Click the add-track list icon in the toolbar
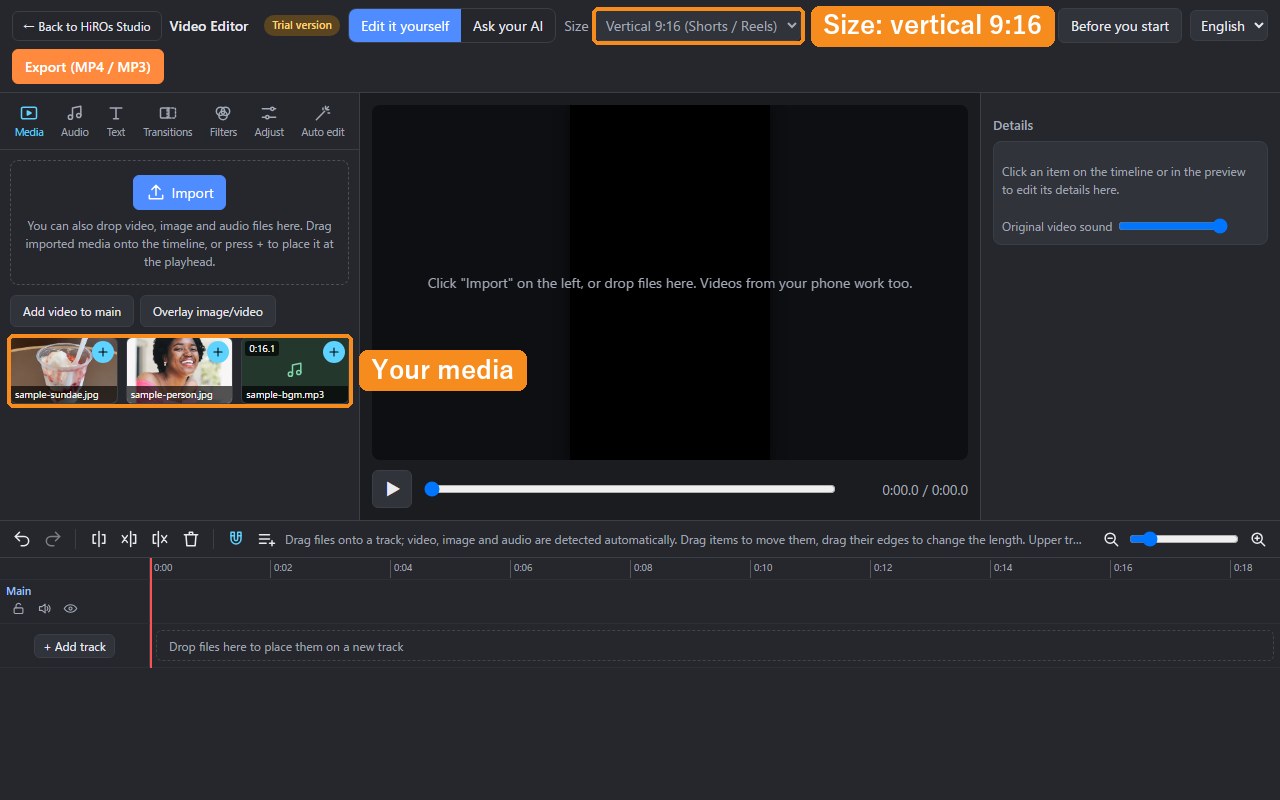 (x=267, y=539)
